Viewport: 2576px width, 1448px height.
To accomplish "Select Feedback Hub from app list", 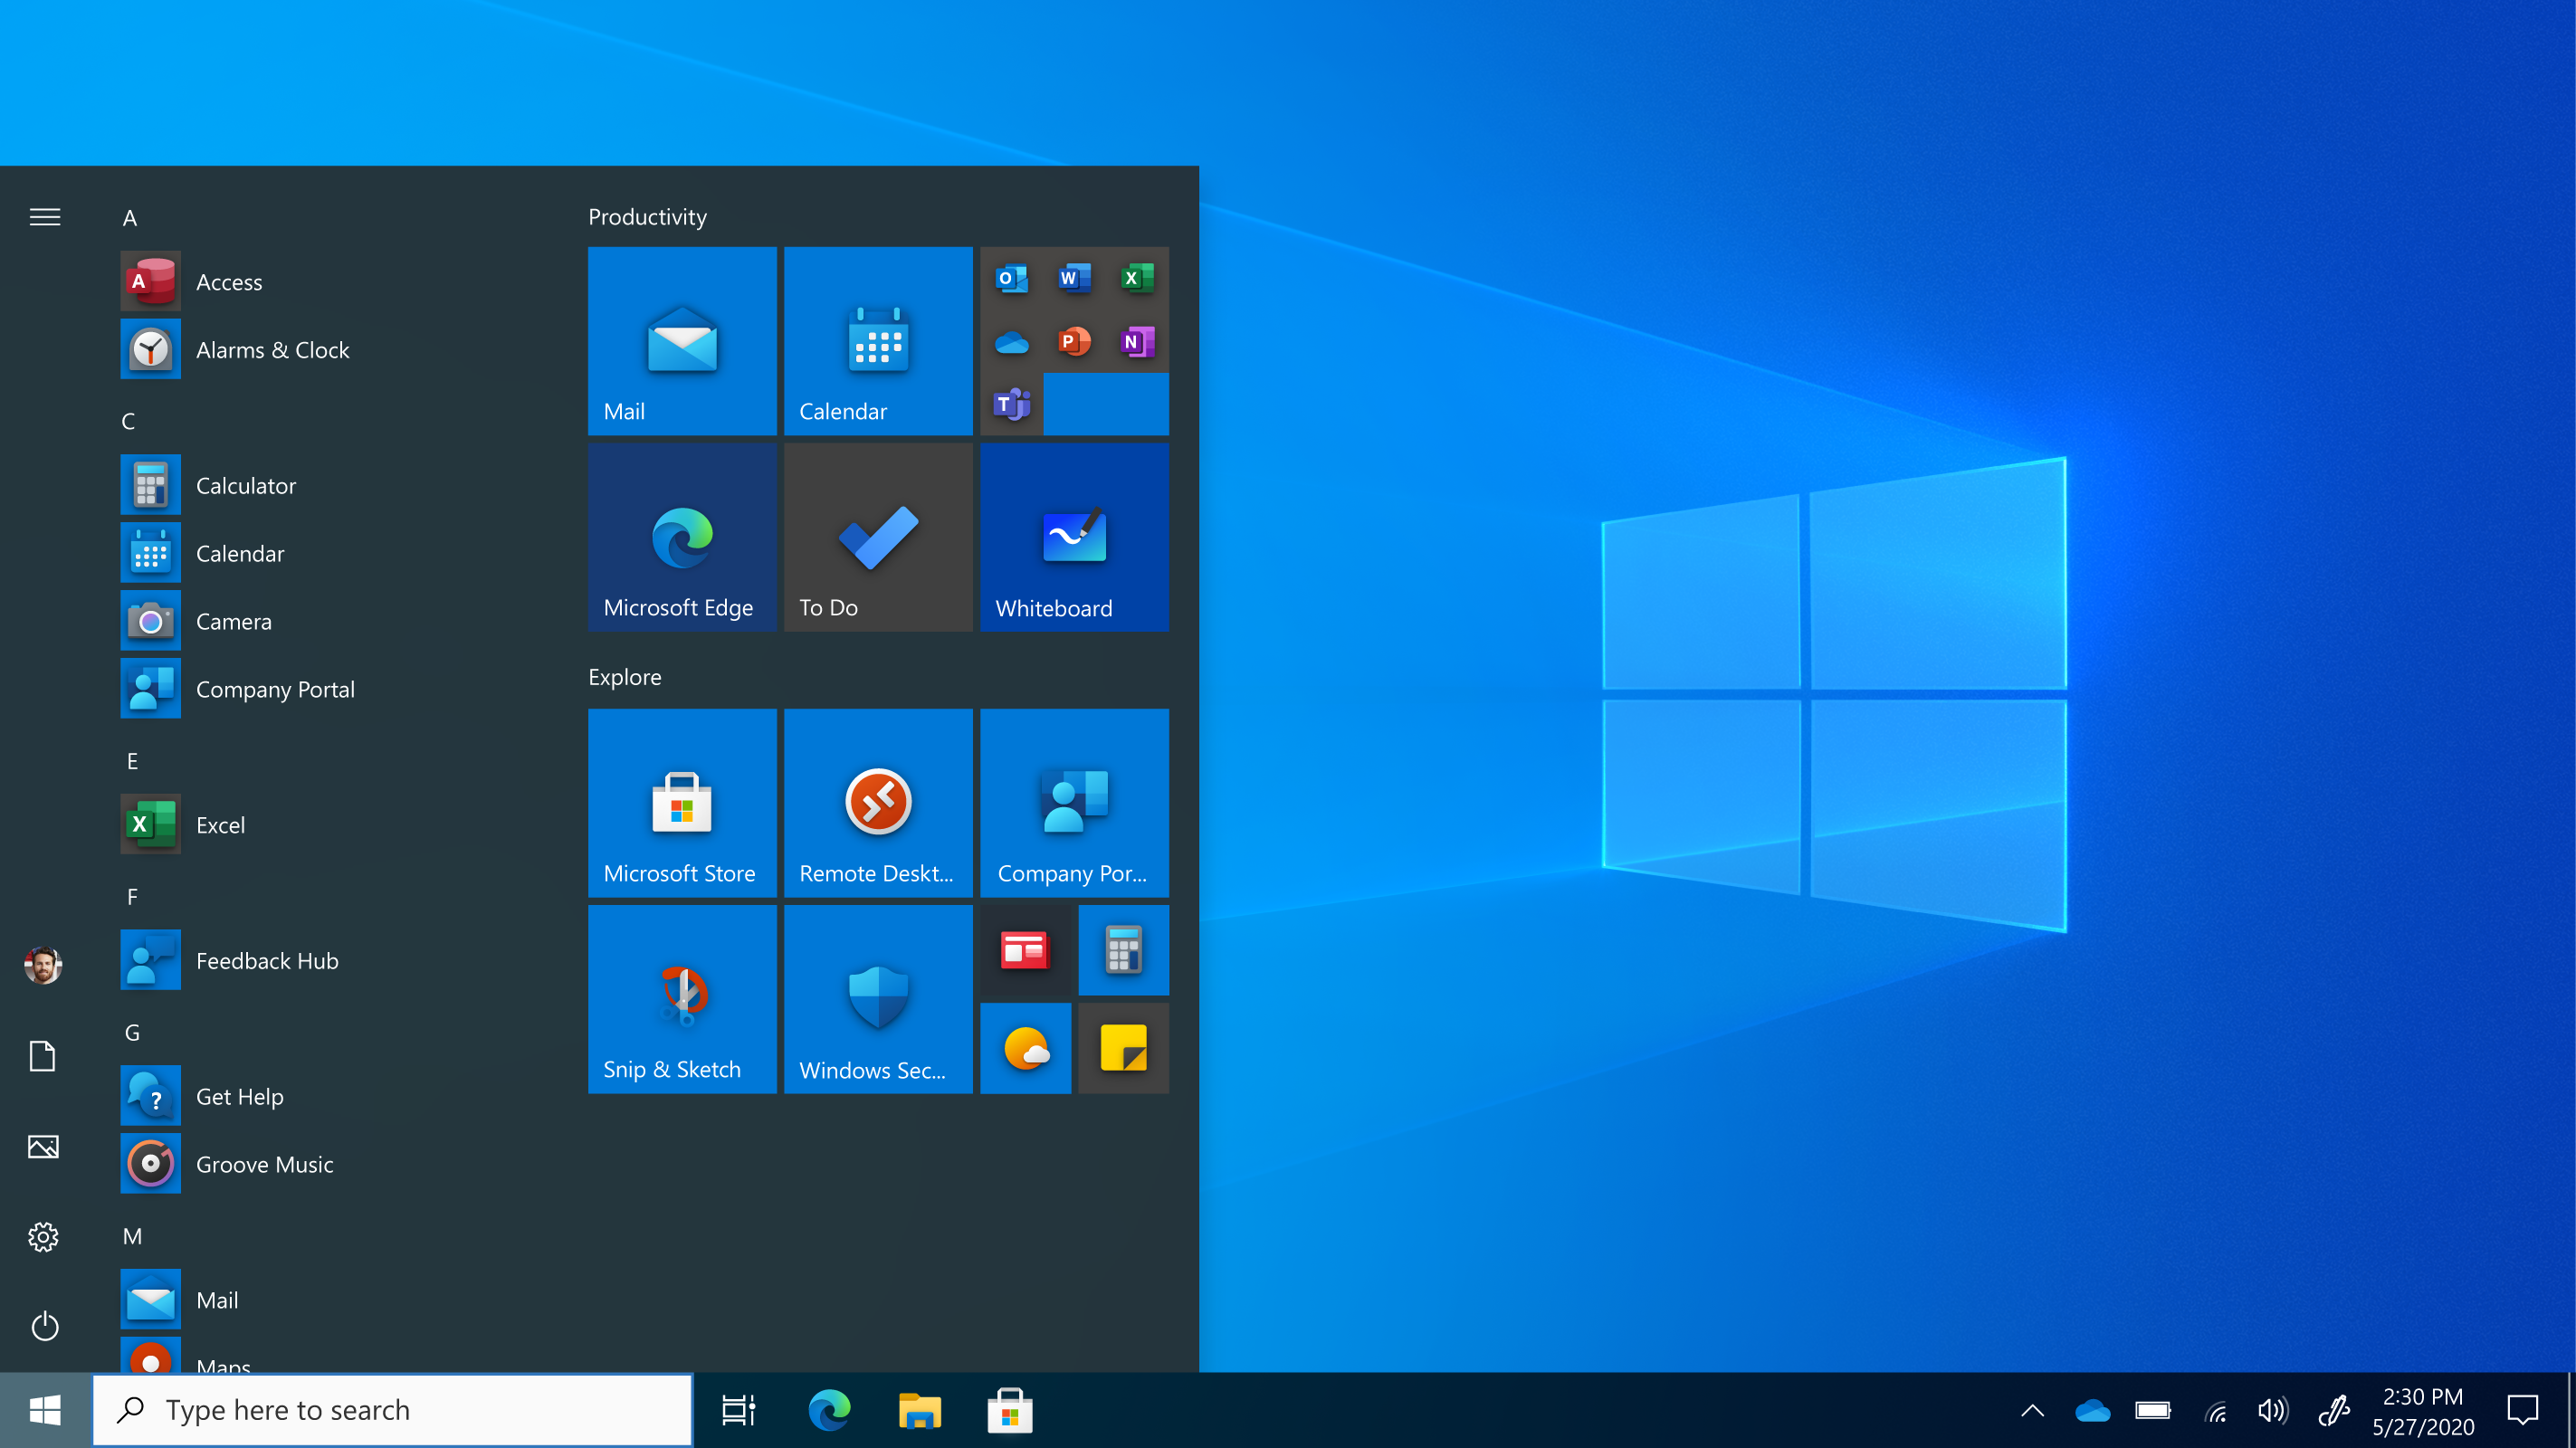I will [266, 960].
